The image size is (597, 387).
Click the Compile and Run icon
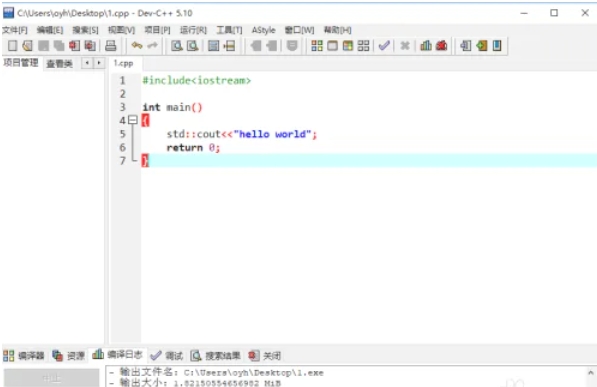coord(348,46)
